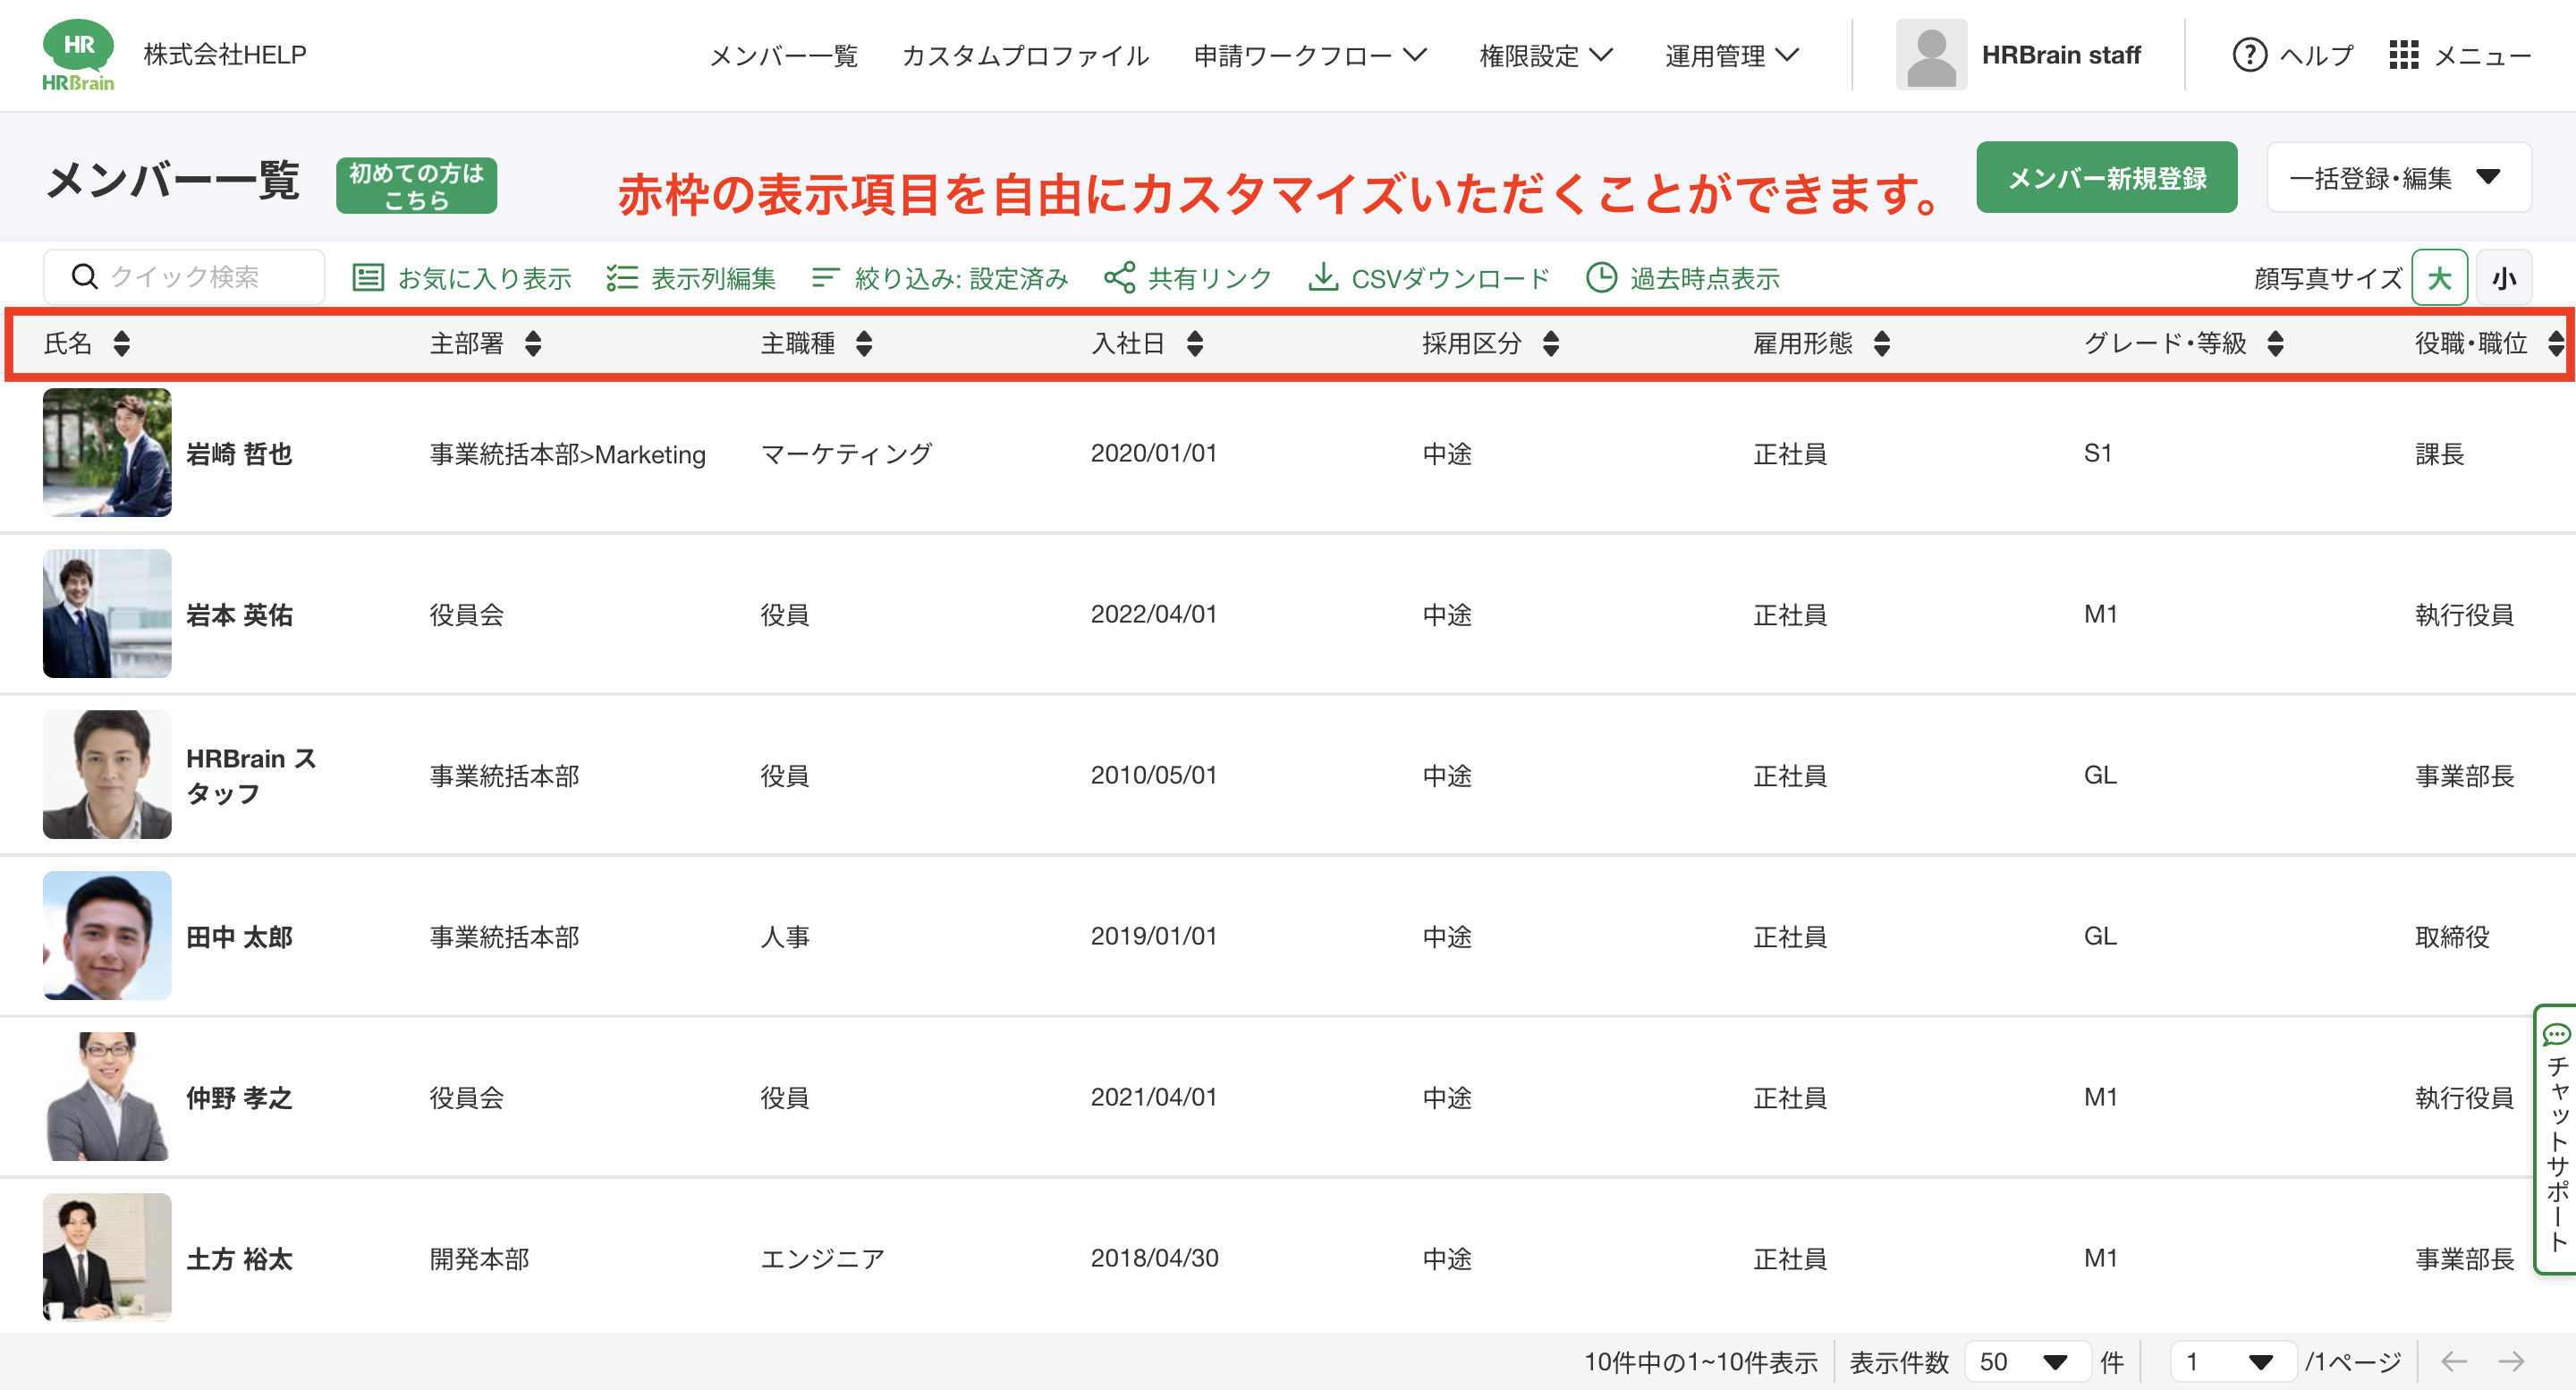Click 取締役 position cell
Viewport: 2576px width, 1390px height.
2452,937
